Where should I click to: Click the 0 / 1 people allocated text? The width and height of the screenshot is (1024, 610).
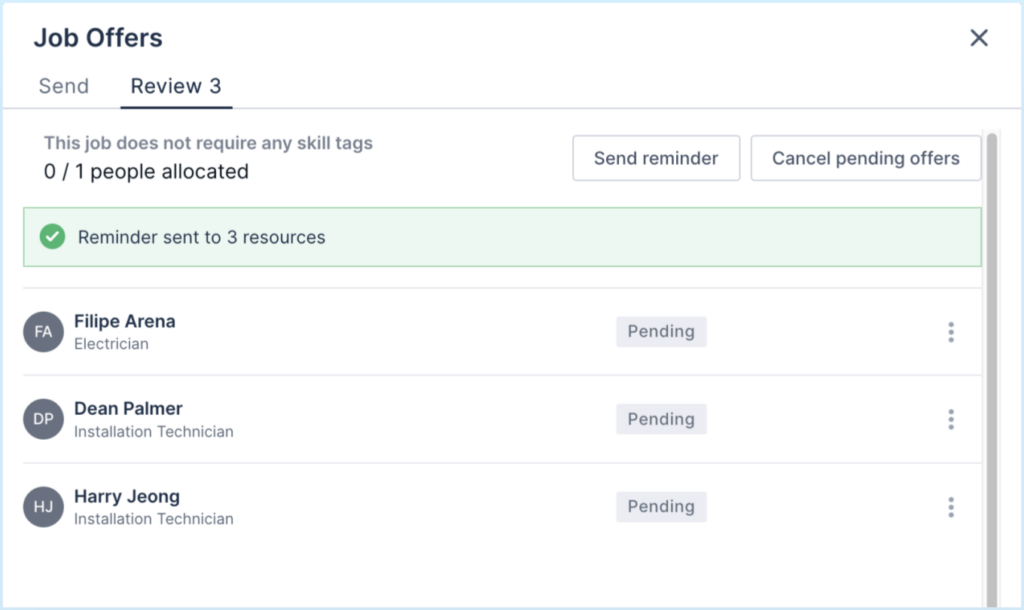coord(146,172)
